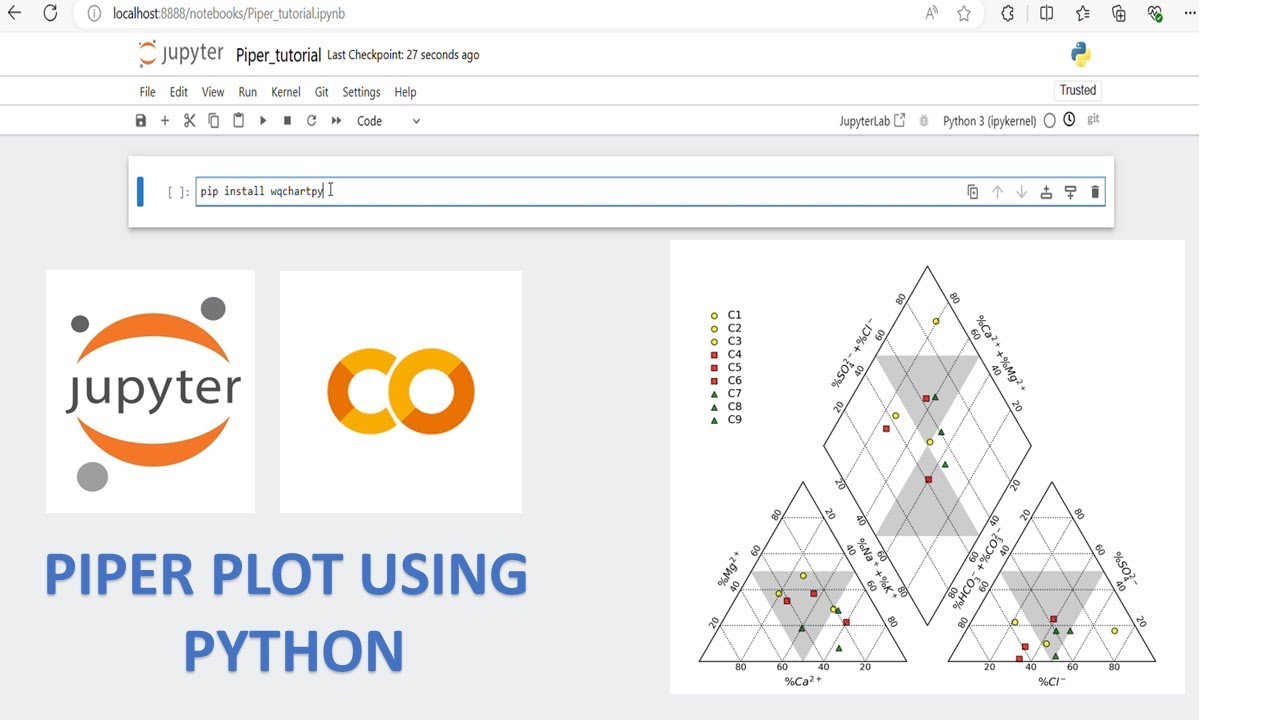
Task: Refresh the browser page
Action: tap(50, 14)
